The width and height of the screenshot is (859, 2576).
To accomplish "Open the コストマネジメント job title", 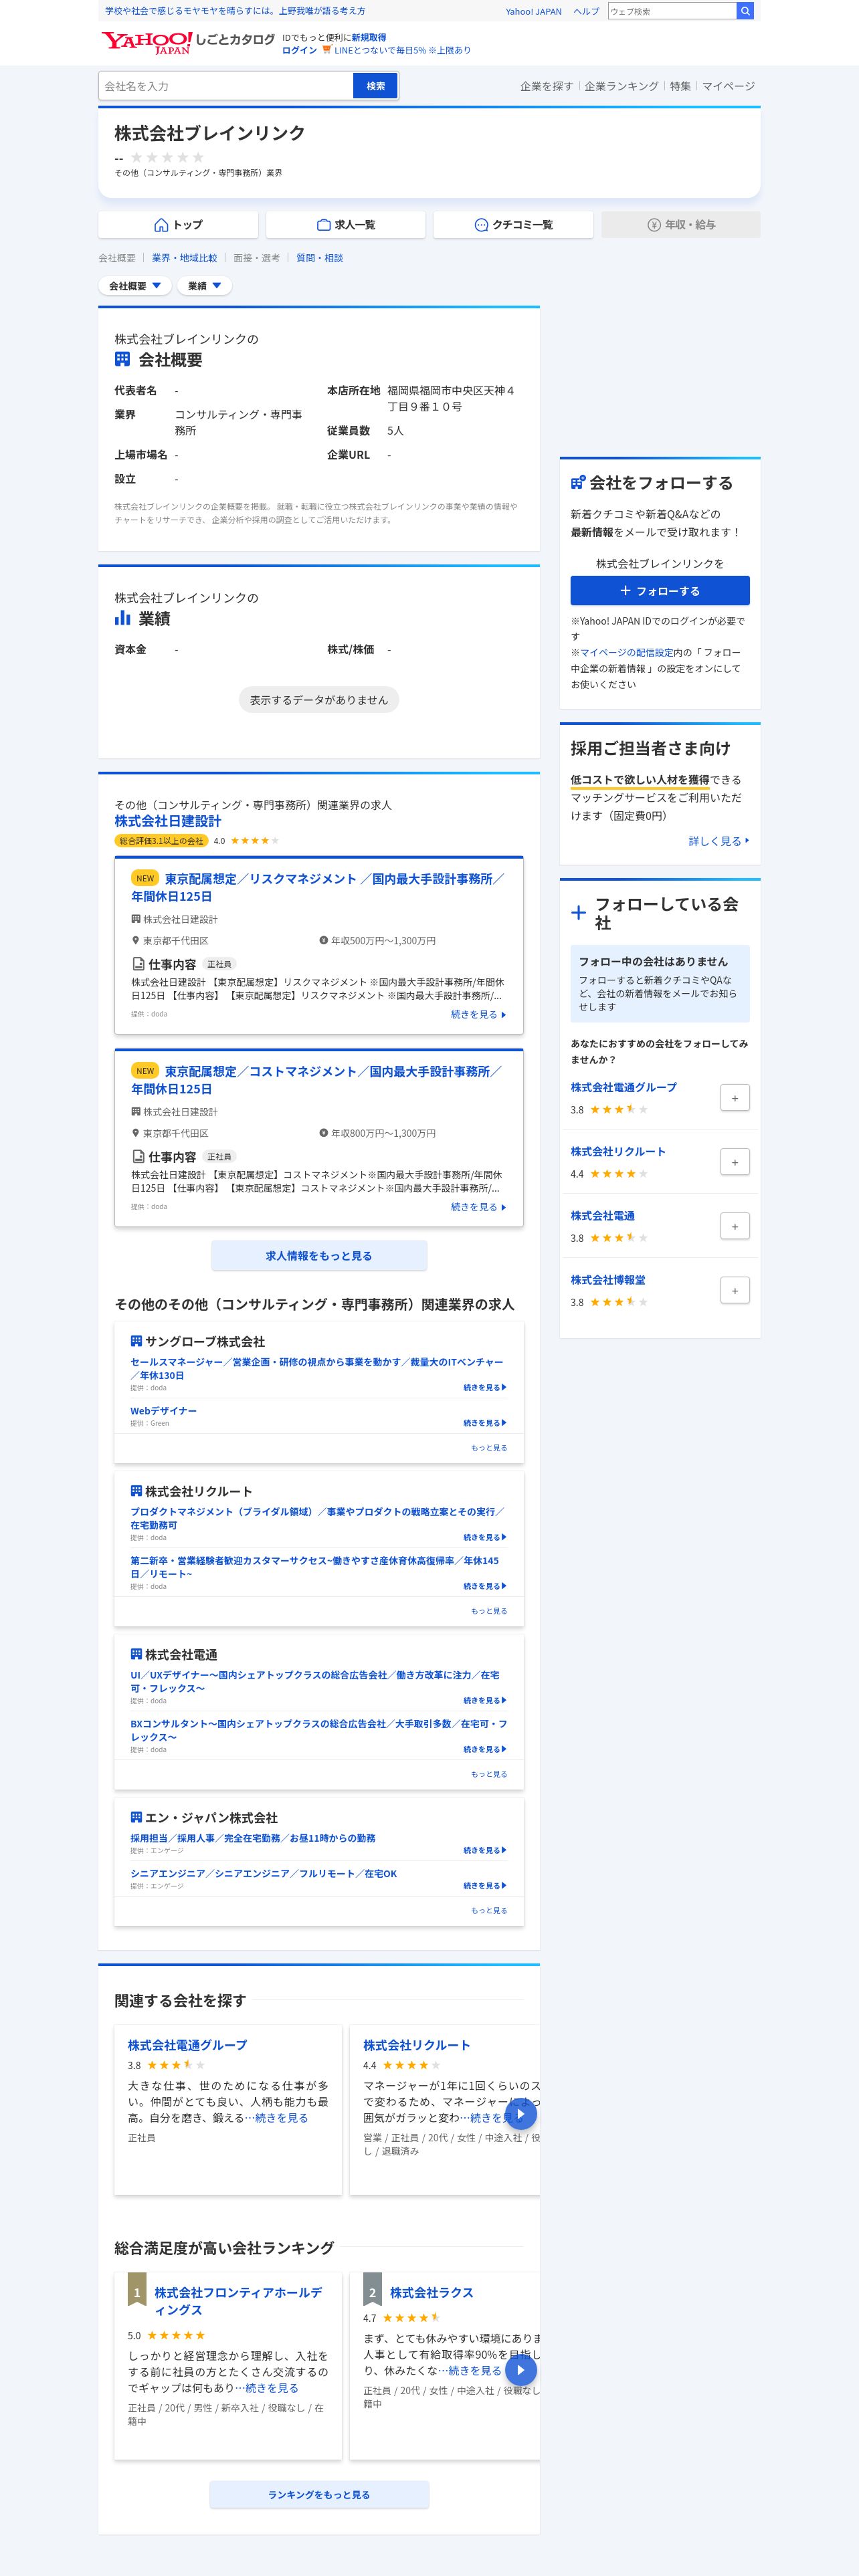I will coord(317,1080).
